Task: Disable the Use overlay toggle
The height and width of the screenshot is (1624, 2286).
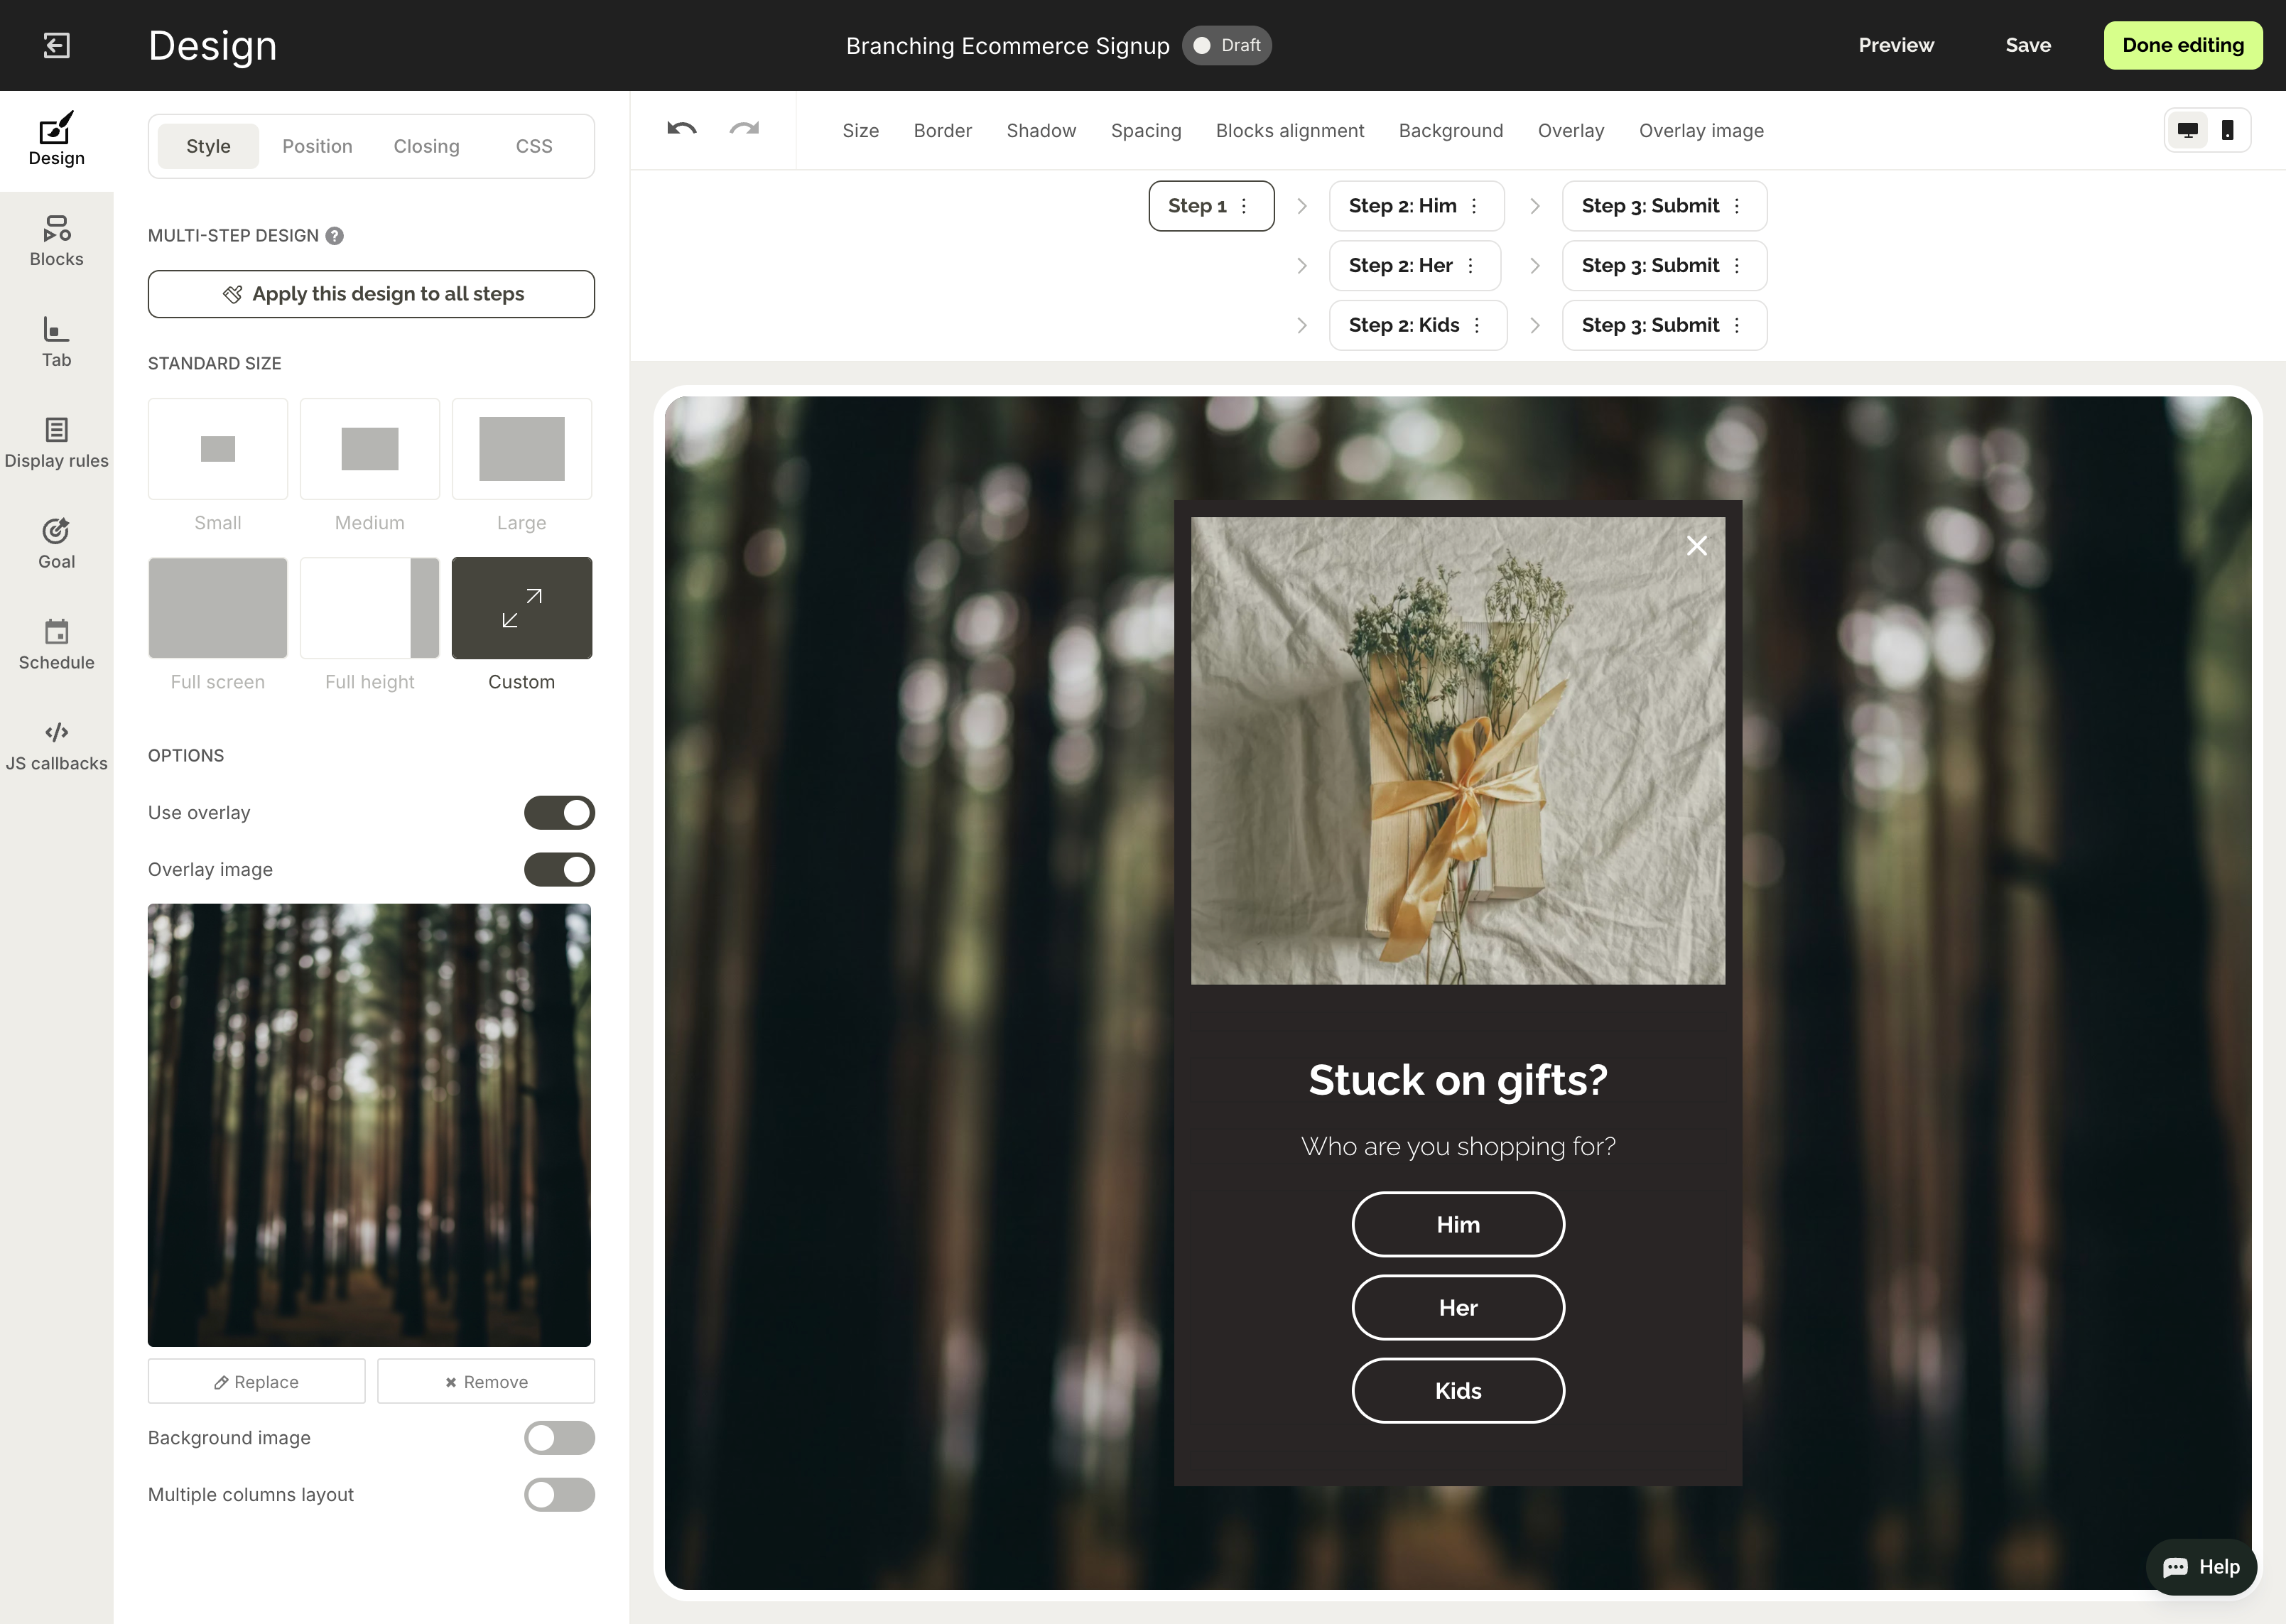Action: pyautogui.click(x=559, y=813)
